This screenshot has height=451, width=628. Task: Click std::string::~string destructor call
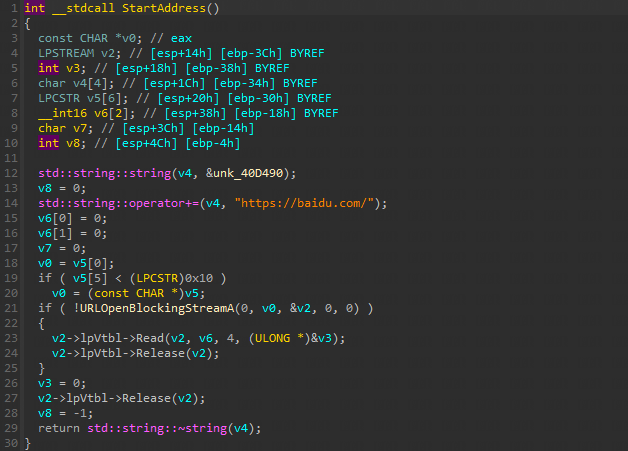[x=157, y=428]
